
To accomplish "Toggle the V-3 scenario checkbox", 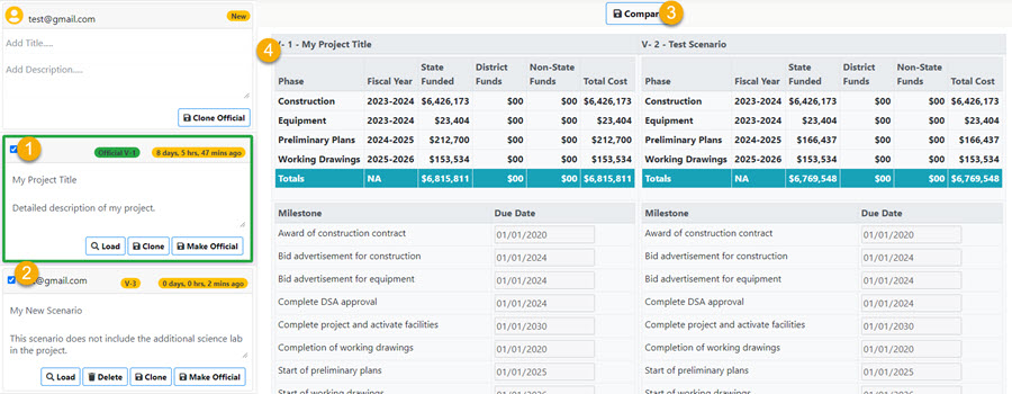I will [x=12, y=280].
